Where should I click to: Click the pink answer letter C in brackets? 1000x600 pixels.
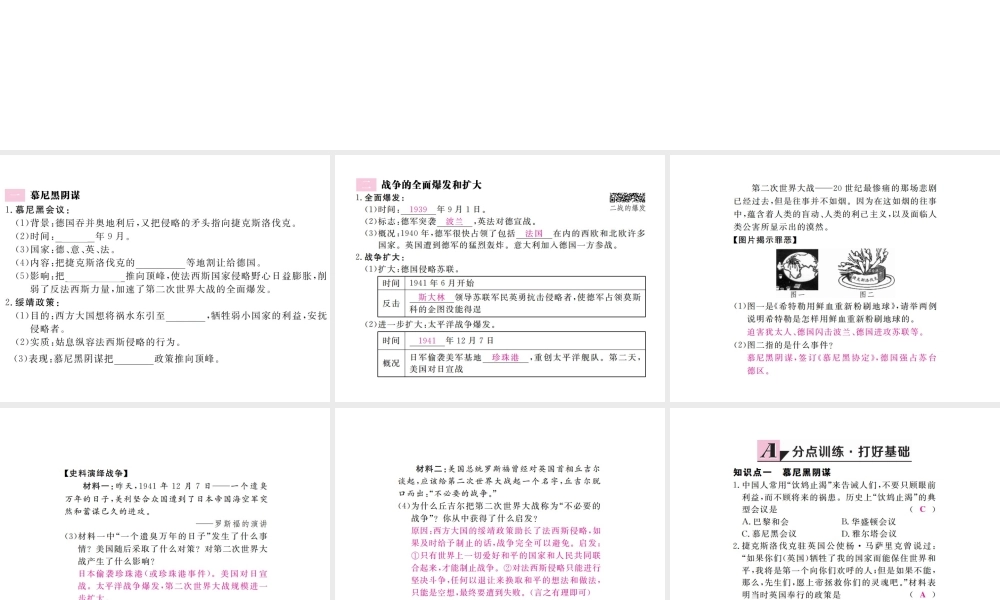point(922,509)
